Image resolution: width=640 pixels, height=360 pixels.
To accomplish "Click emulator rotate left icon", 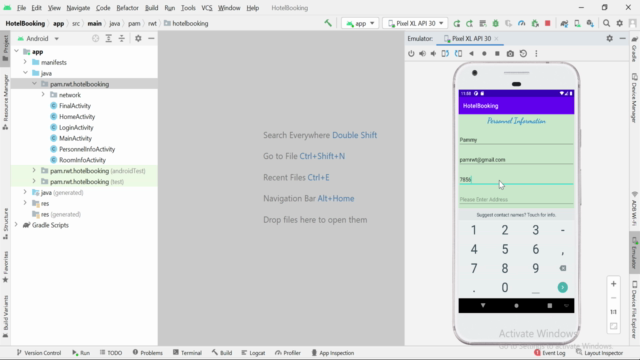I will coord(445,53).
